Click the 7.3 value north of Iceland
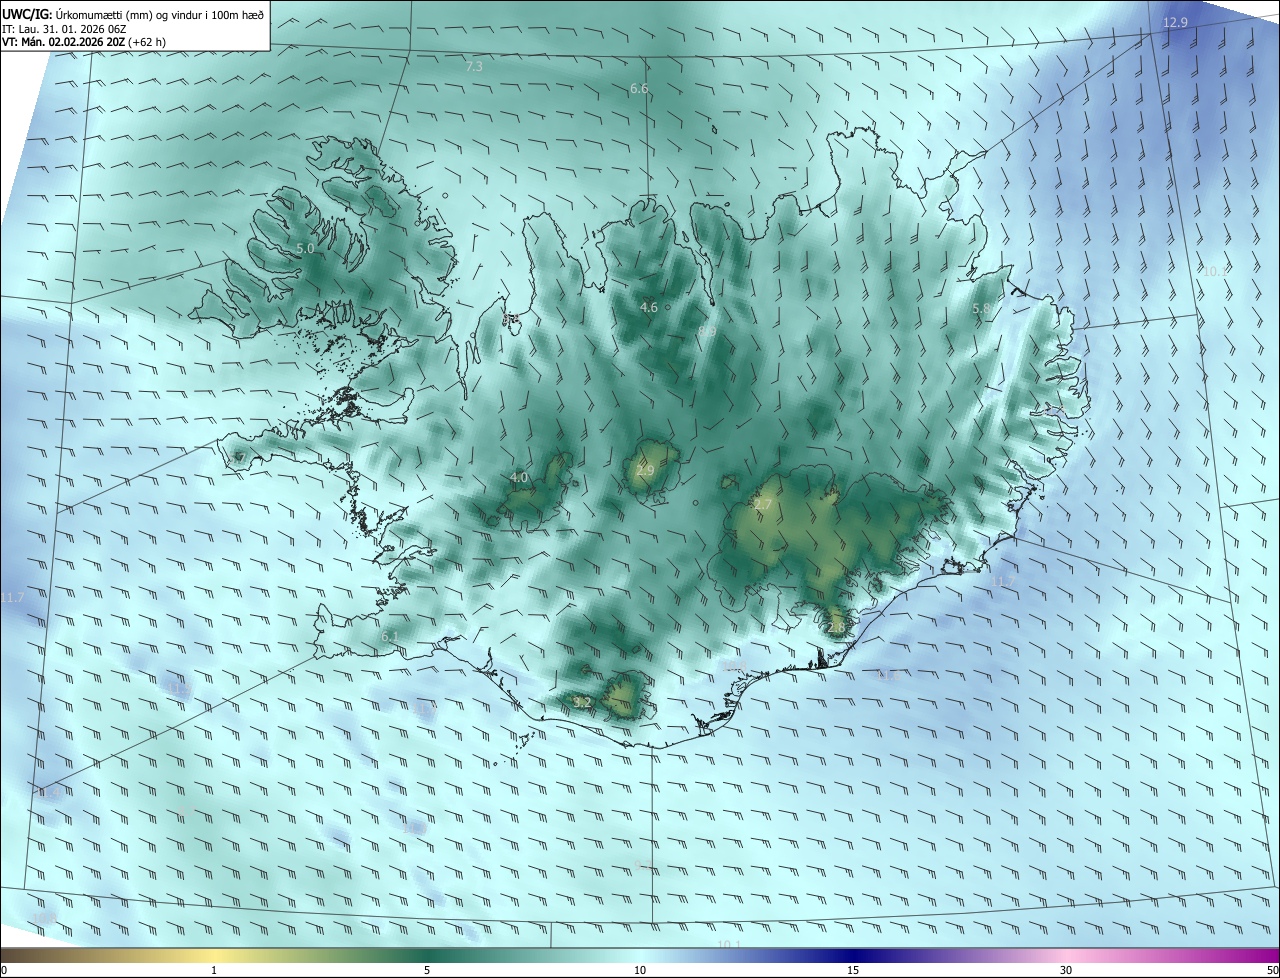 tap(474, 66)
